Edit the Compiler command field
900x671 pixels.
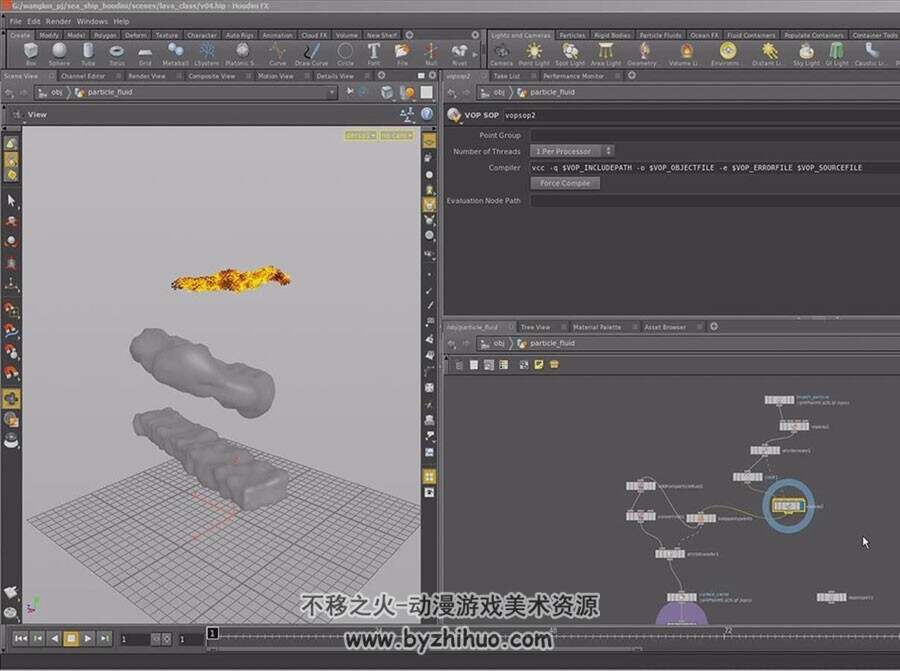pos(715,168)
